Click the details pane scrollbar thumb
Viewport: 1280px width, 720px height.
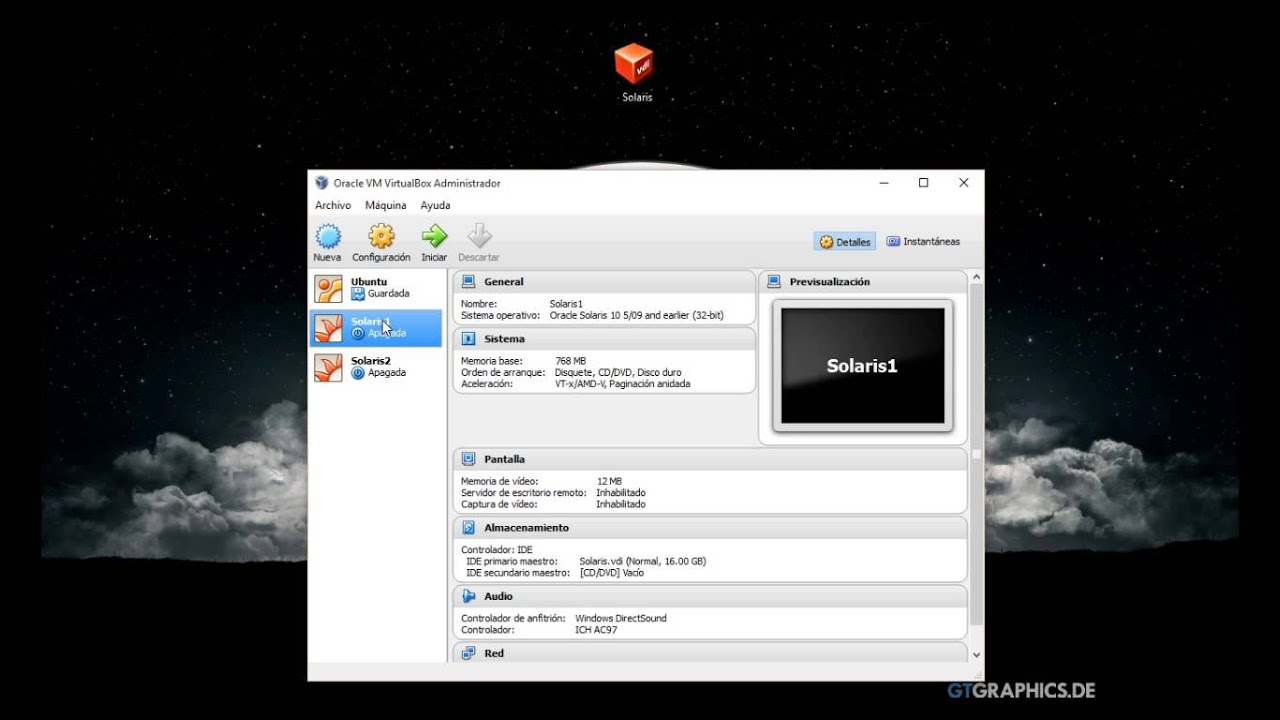pyautogui.click(x=976, y=455)
